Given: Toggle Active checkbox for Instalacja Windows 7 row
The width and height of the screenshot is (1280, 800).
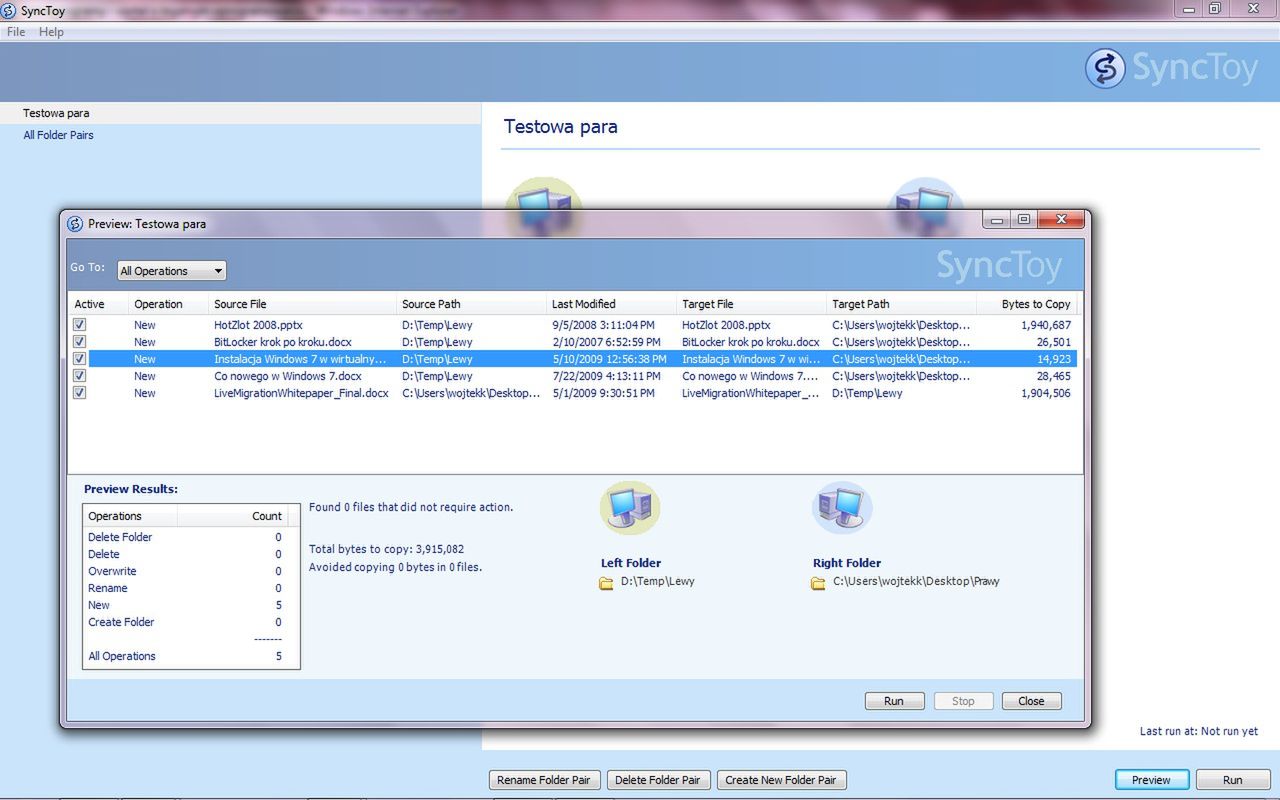Looking at the screenshot, I should coord(79,359).
